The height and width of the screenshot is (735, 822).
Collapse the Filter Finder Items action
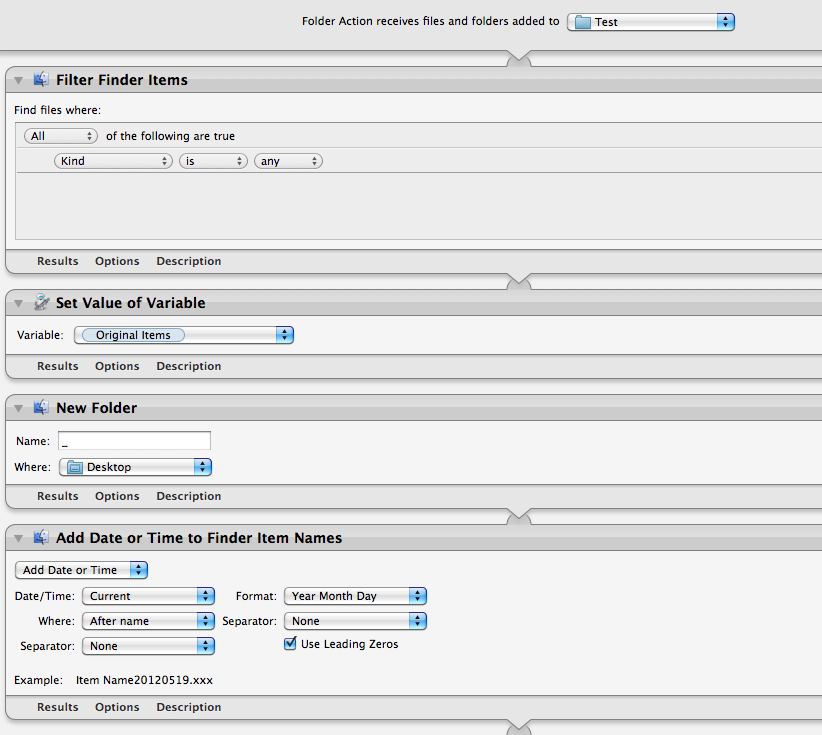[x=18, y=80]
